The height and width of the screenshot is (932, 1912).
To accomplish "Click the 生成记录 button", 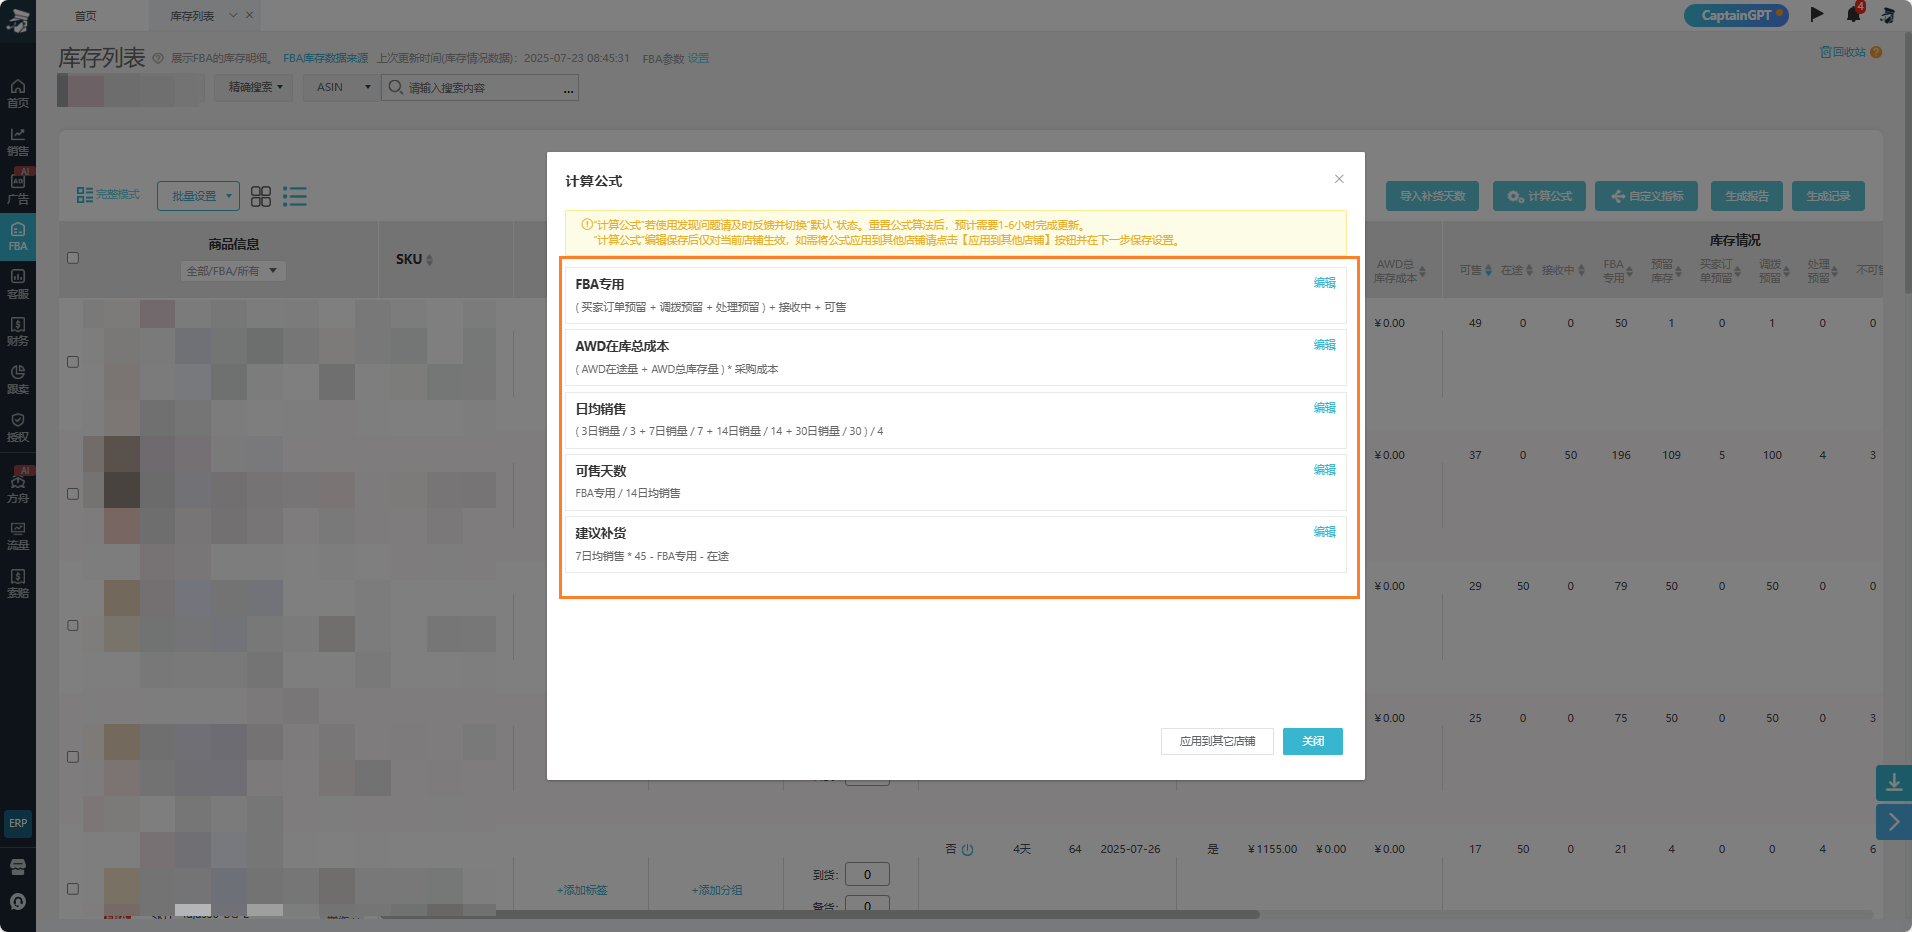I will coord(1828,196).
